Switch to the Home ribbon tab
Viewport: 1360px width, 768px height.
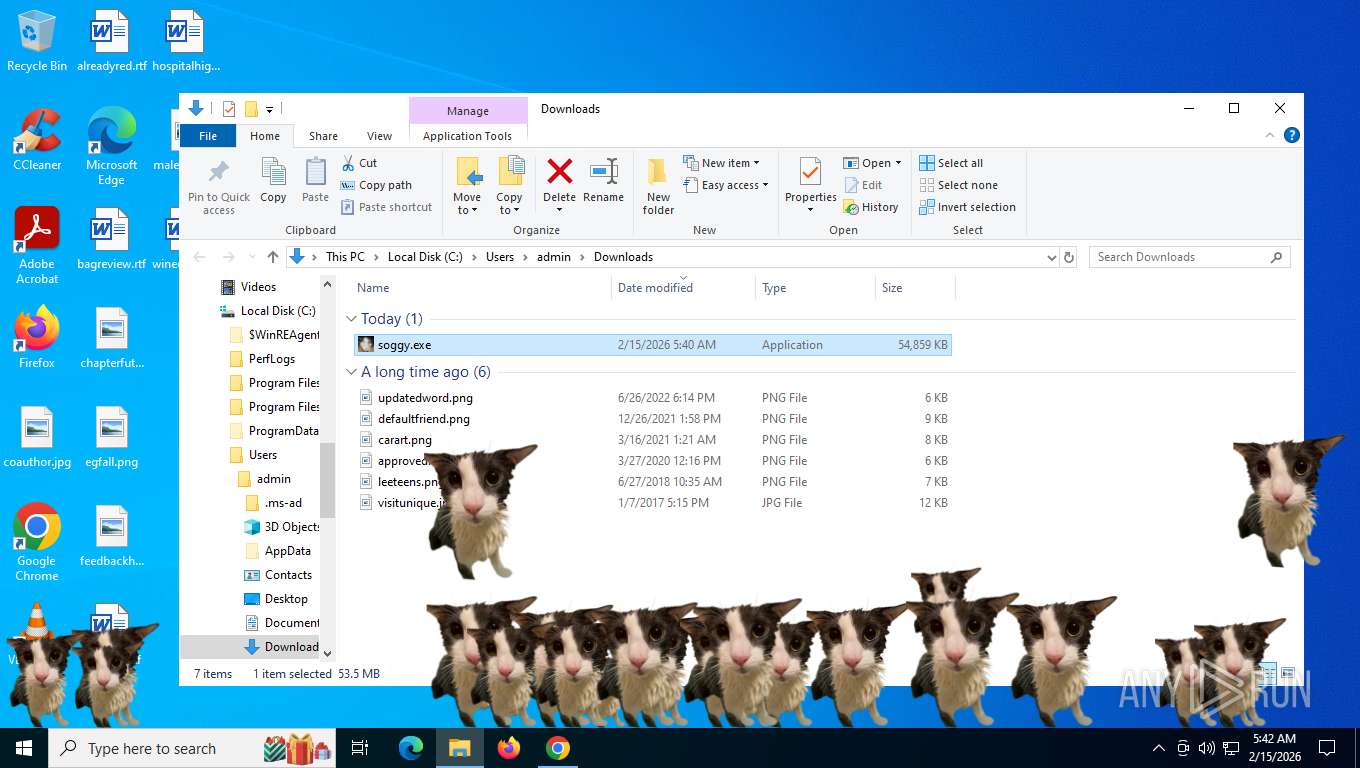click(265, 136)
